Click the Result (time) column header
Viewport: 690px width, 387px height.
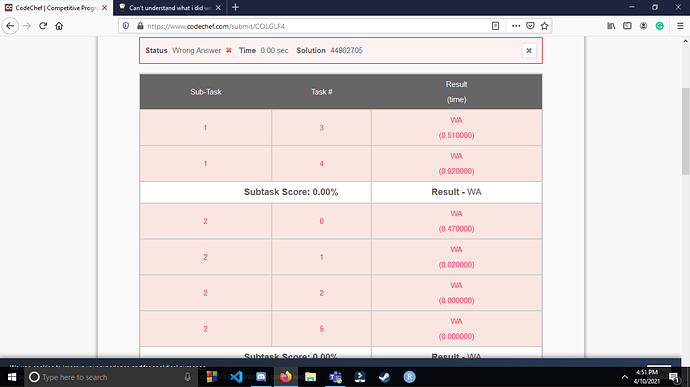click(x=456, y=92)
